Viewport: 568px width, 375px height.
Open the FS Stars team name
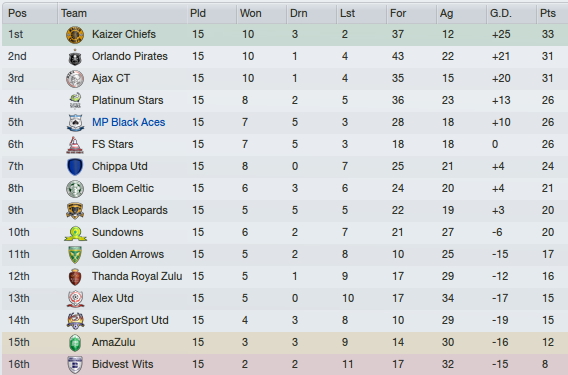pos(112,145)
